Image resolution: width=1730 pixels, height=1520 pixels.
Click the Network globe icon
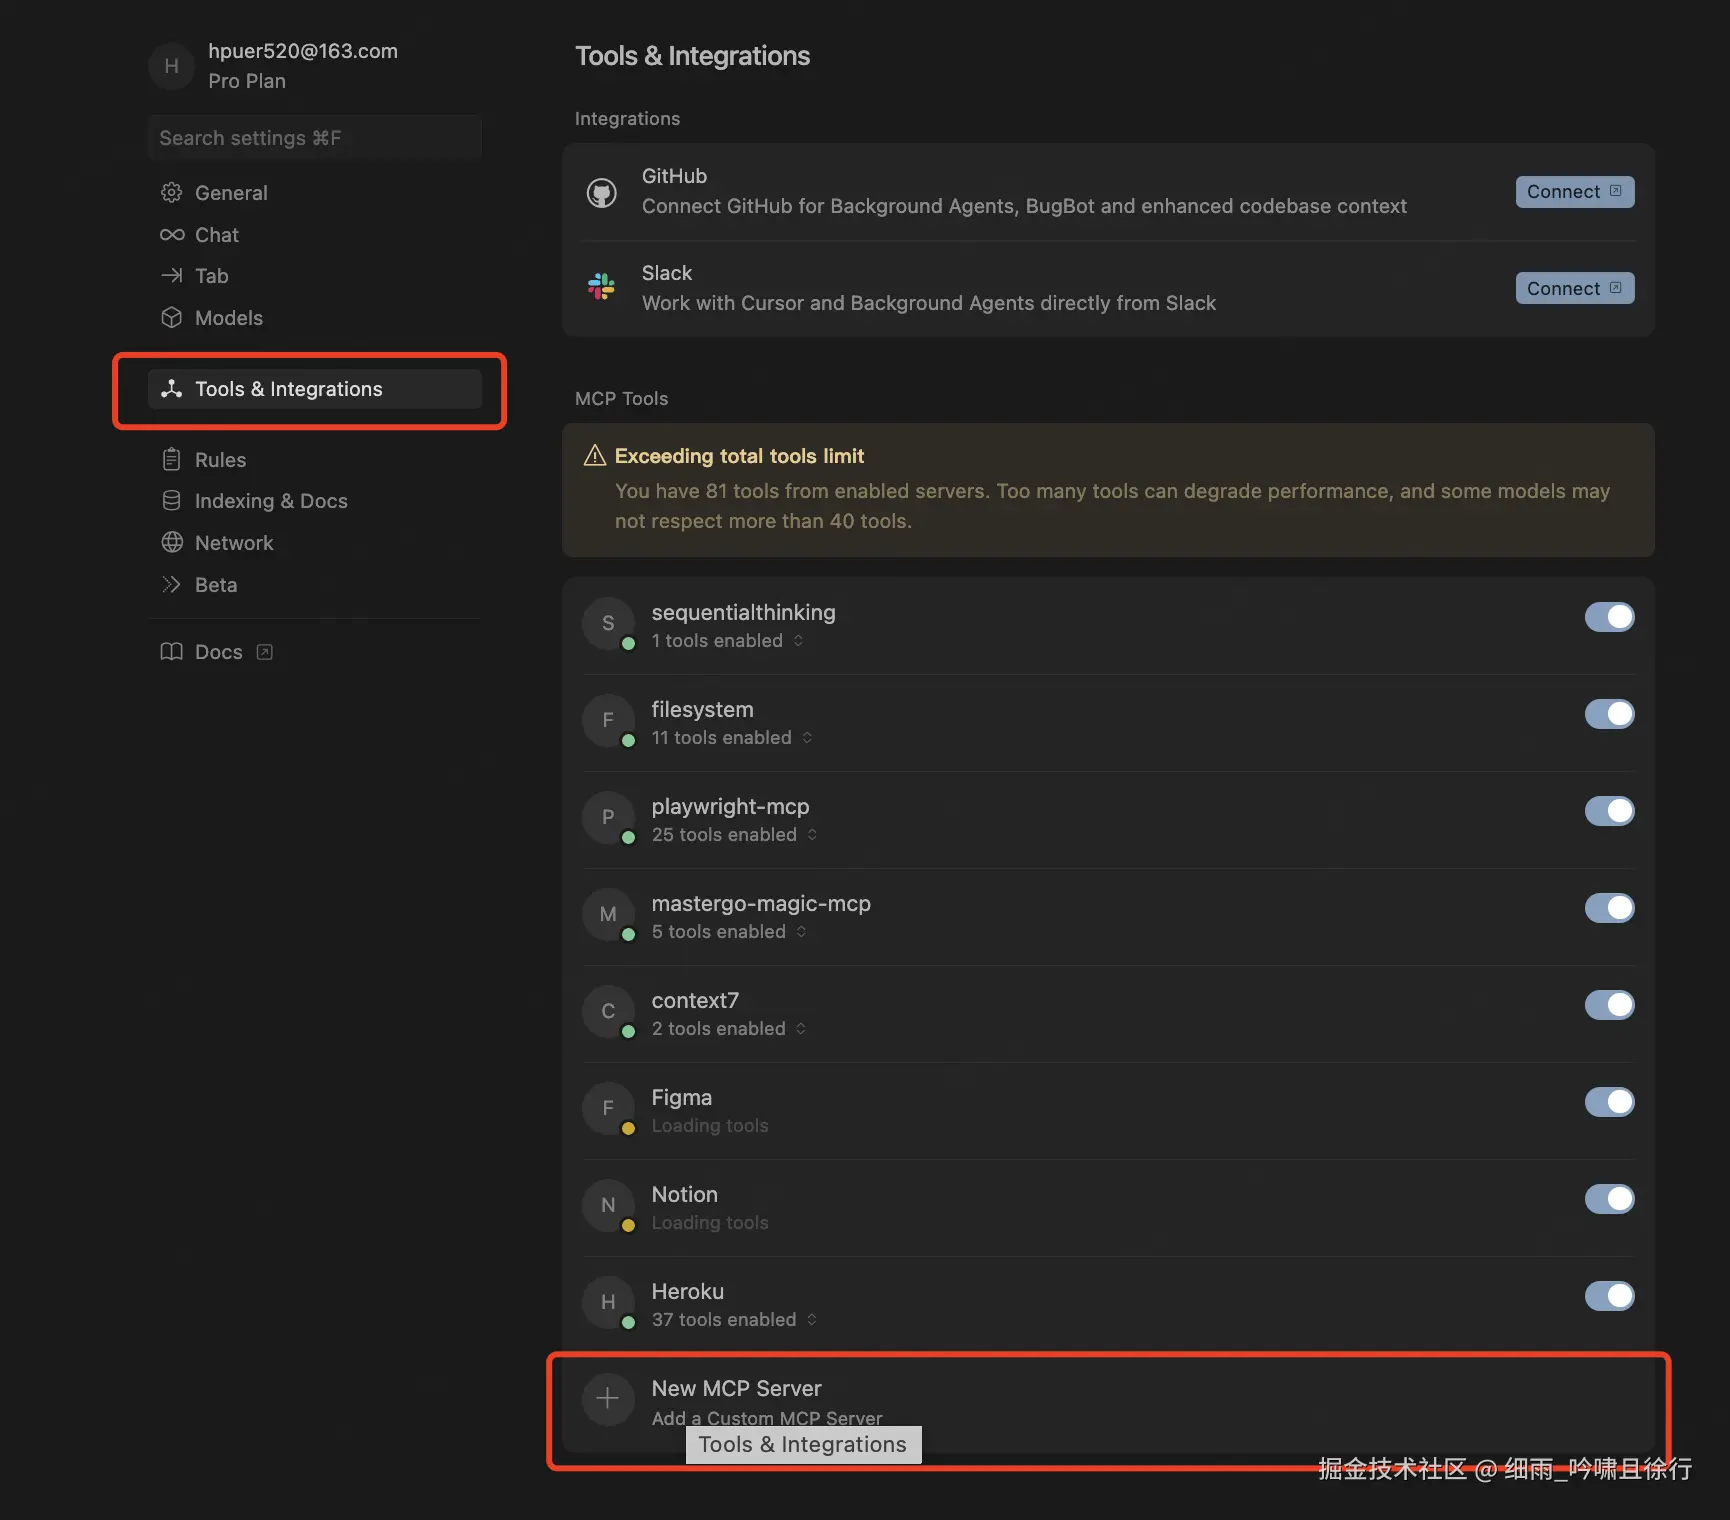(x=172, y=542)
